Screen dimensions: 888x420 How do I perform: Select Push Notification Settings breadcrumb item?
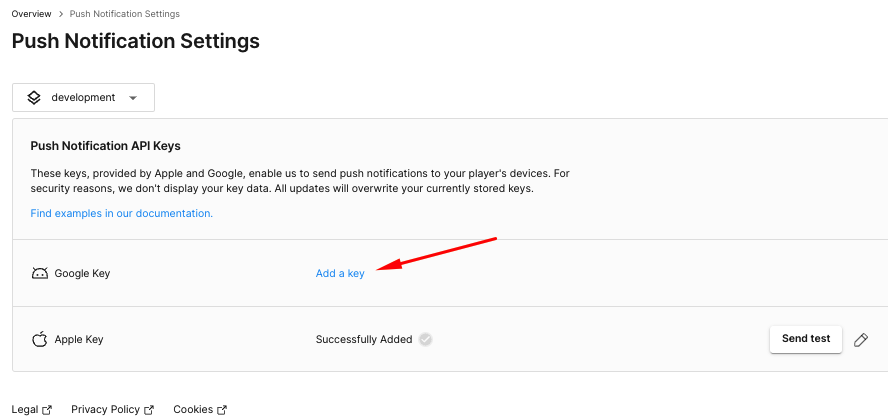[x=125, y=14]
